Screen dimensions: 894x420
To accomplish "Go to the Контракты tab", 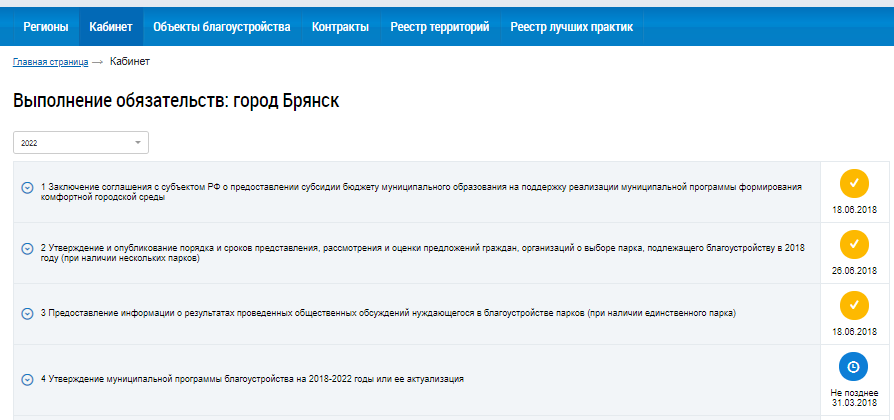I will click(x=340, y=27).
